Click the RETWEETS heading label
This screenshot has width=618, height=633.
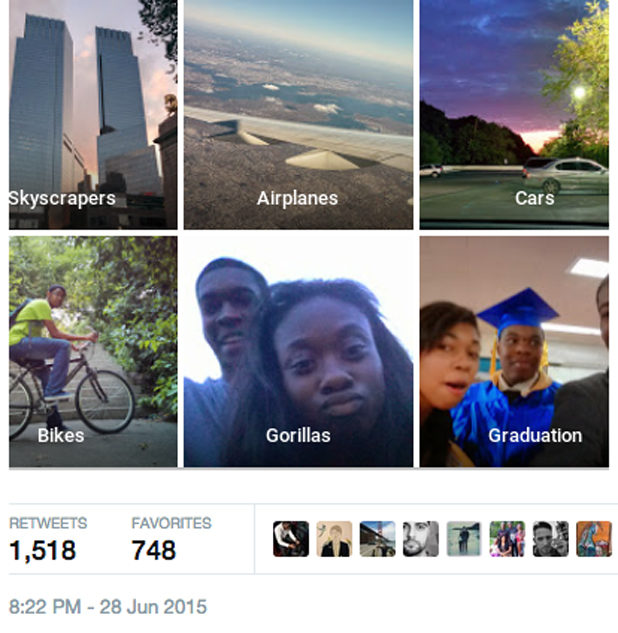coord(48,523)
